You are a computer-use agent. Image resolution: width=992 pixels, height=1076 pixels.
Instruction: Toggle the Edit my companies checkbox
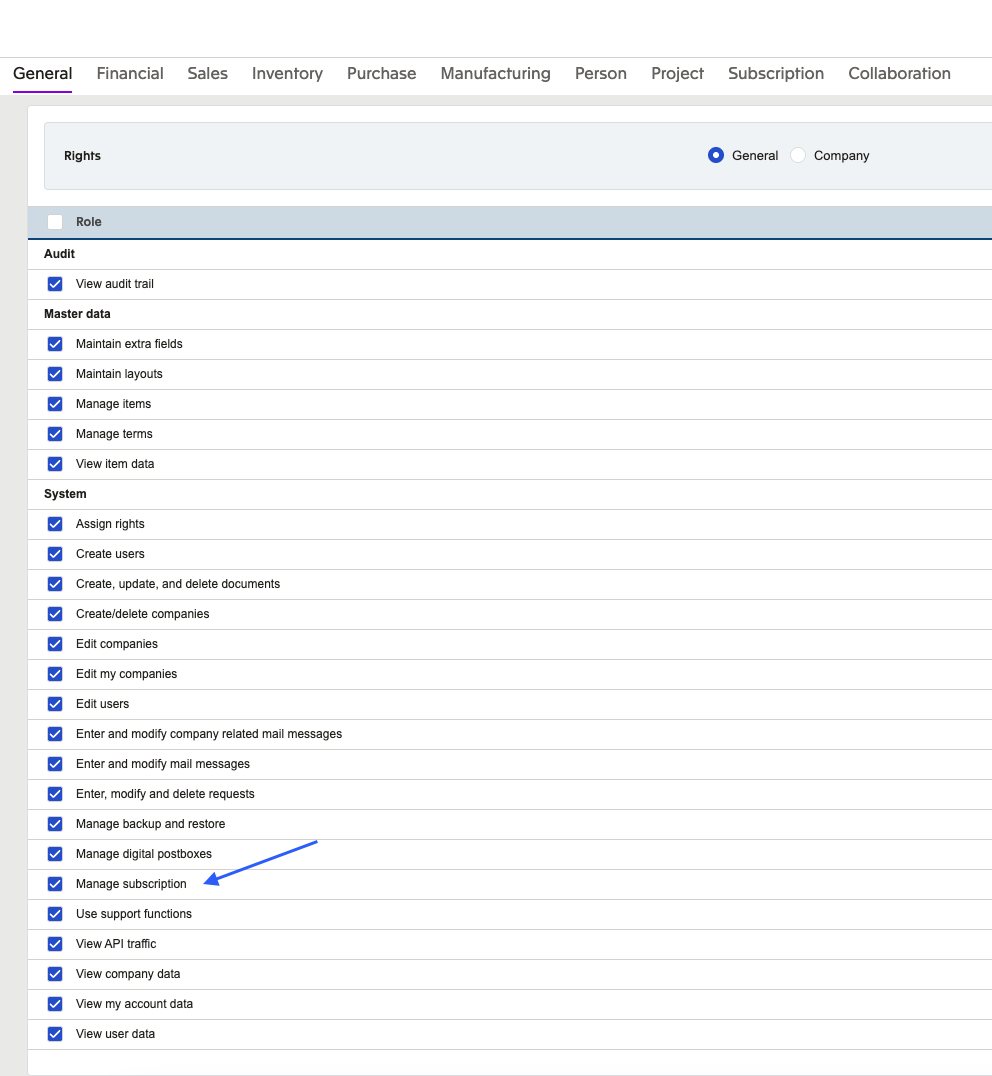point(55,674)
